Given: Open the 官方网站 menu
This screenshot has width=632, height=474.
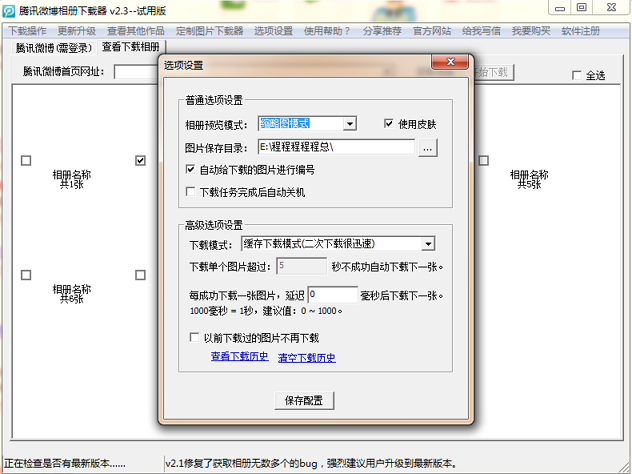Looking at the screenshot, I should (x=432, y=31).
